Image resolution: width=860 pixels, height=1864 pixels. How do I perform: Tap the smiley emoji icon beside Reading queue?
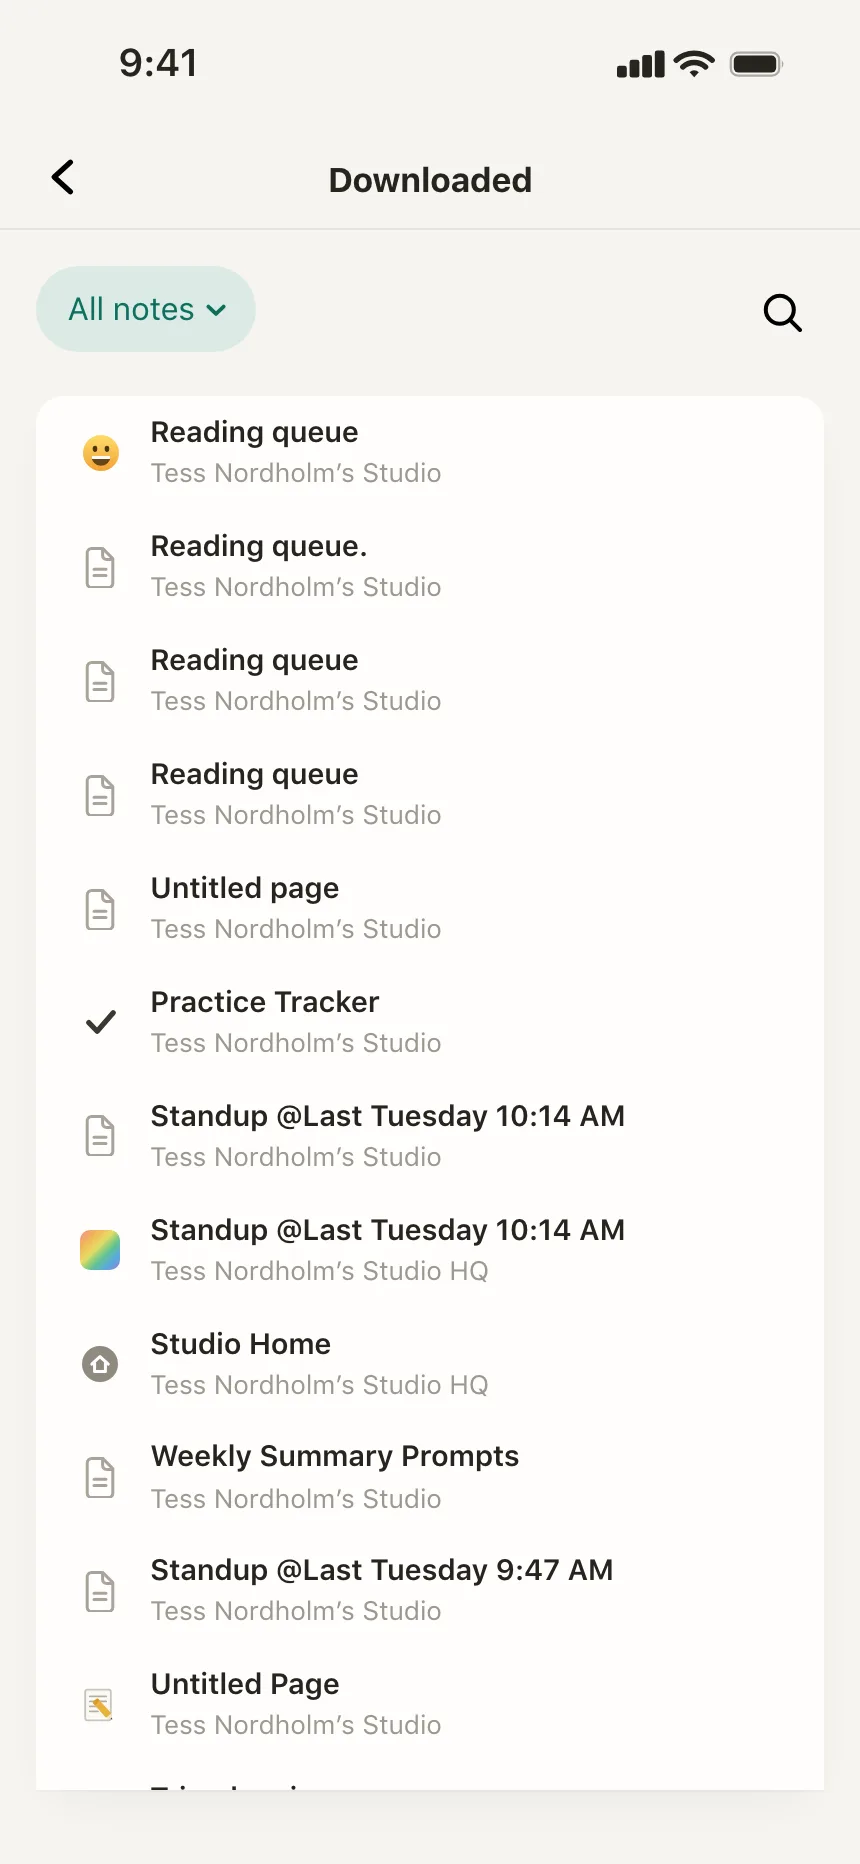click(x=100, y=453)
